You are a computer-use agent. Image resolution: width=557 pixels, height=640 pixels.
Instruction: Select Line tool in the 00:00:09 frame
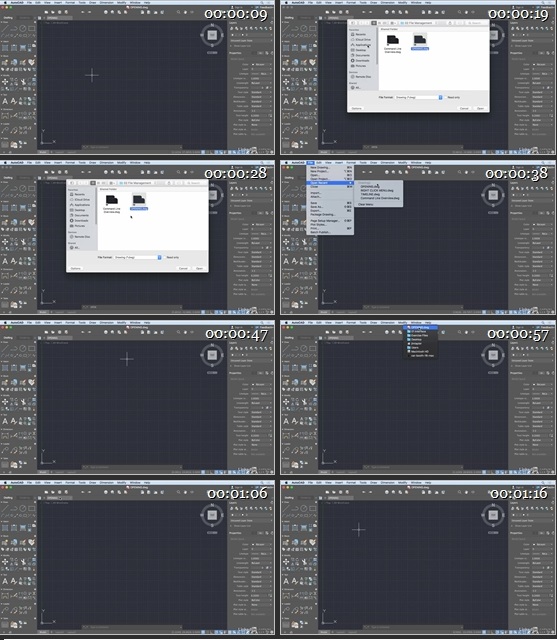coord(4,29)
